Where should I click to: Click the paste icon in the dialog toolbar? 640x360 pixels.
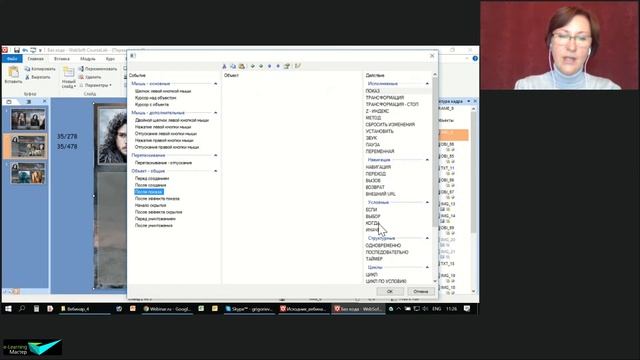[x=242, y=66]
